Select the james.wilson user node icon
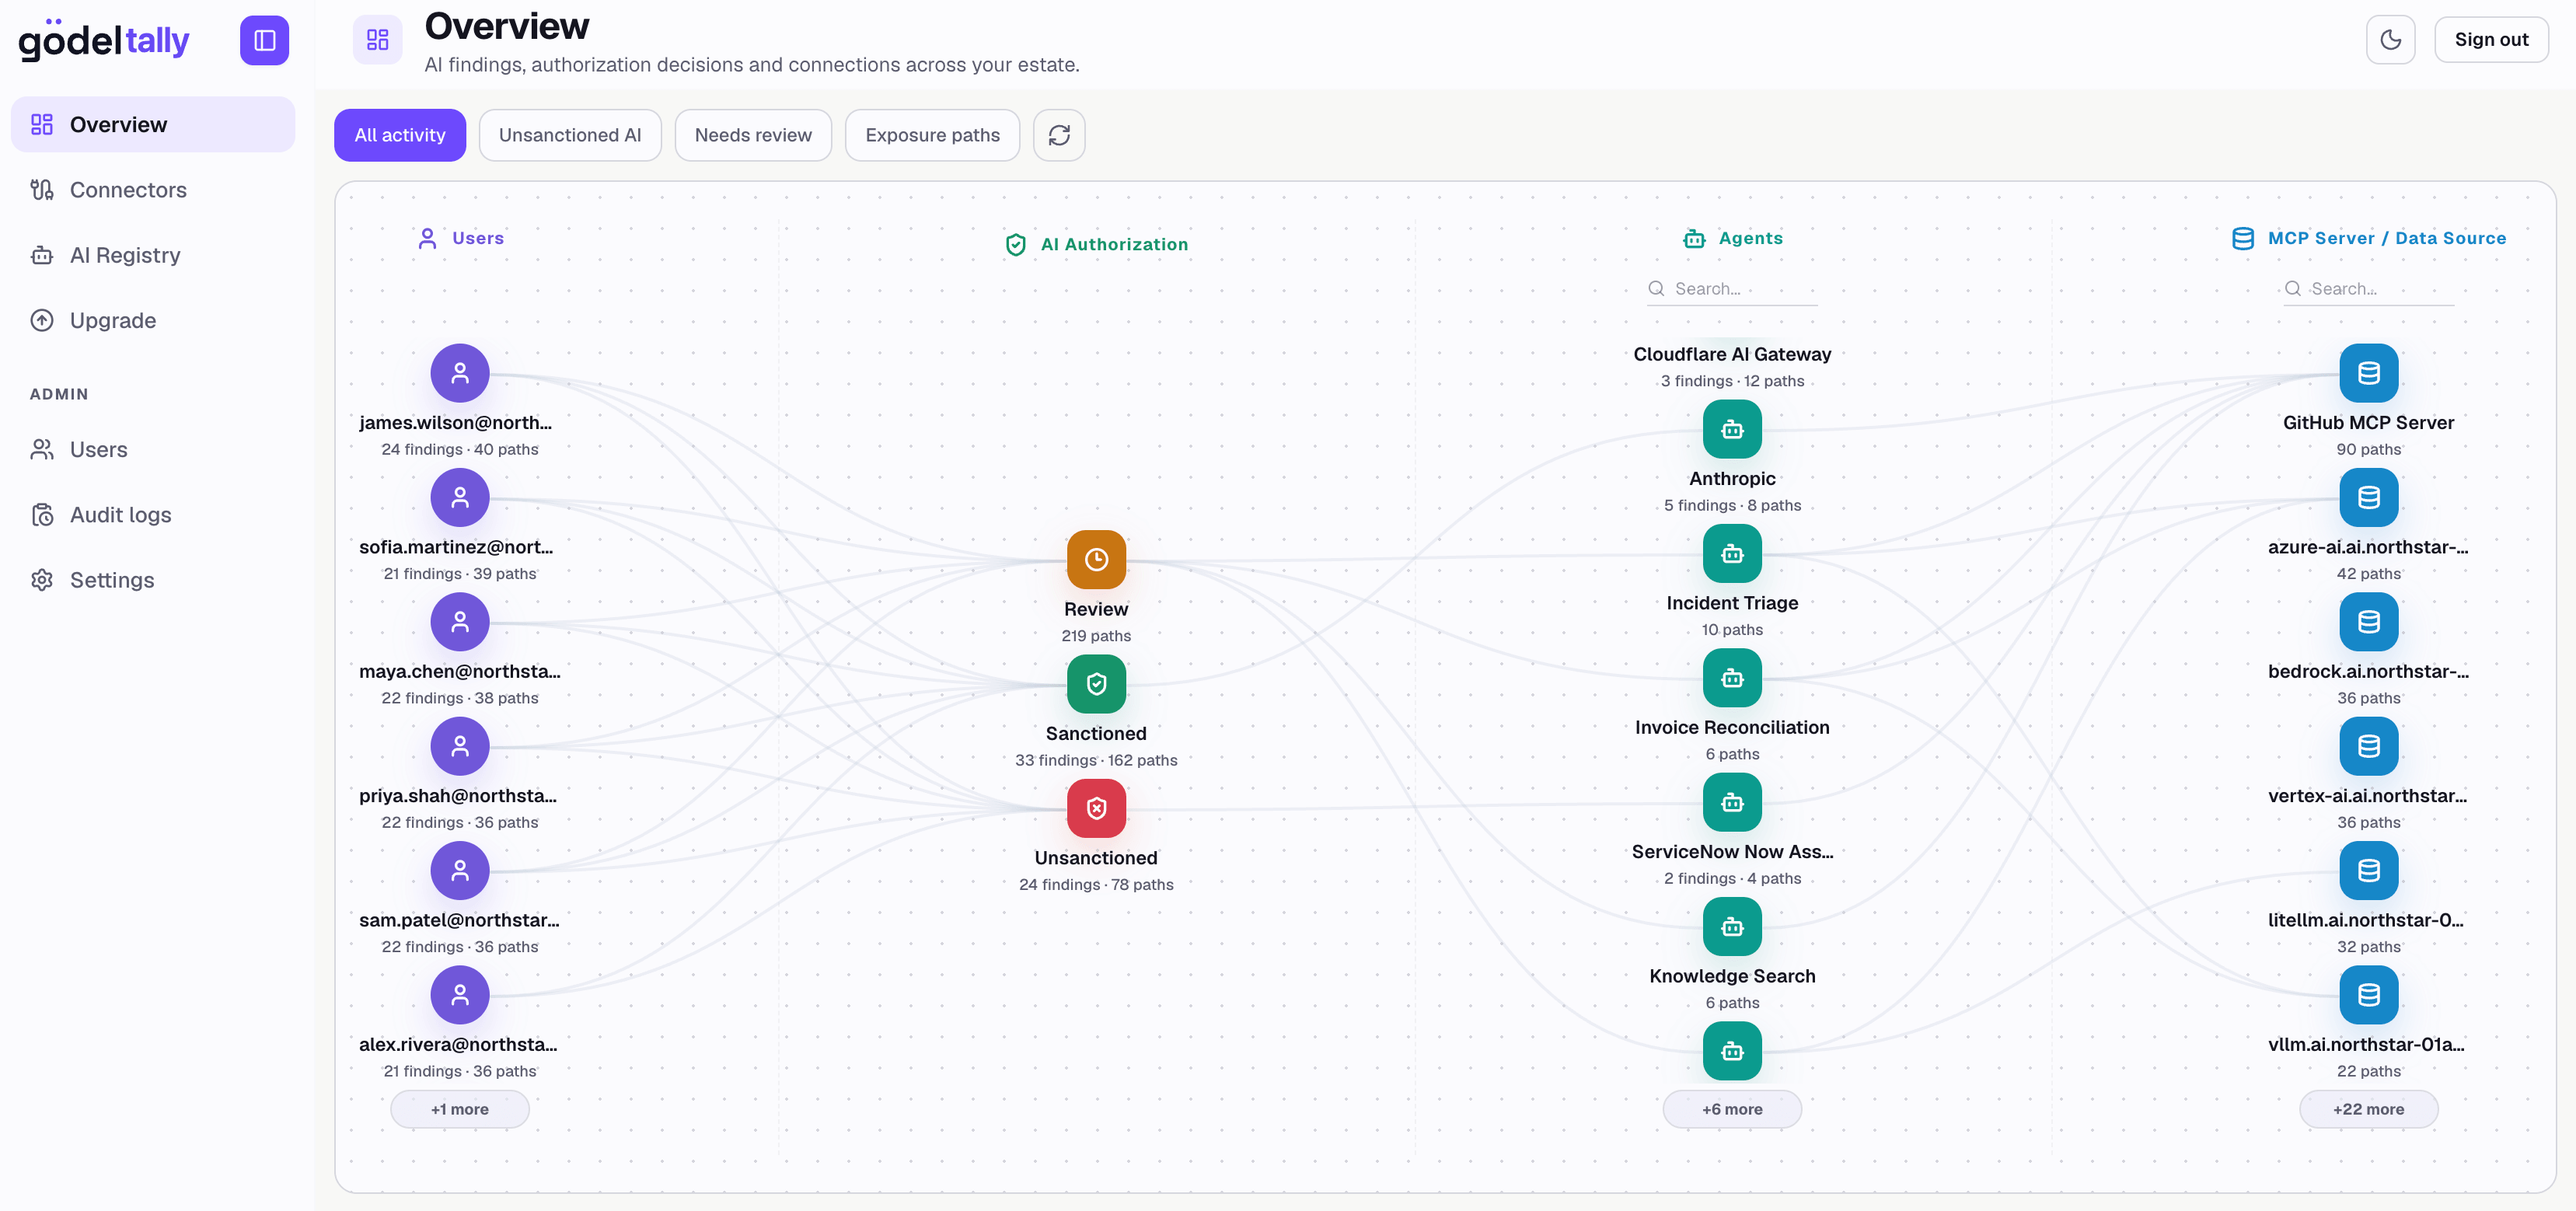Image resolution: width=2576 pixels, height=1211 pixels. tap(460, 373)
